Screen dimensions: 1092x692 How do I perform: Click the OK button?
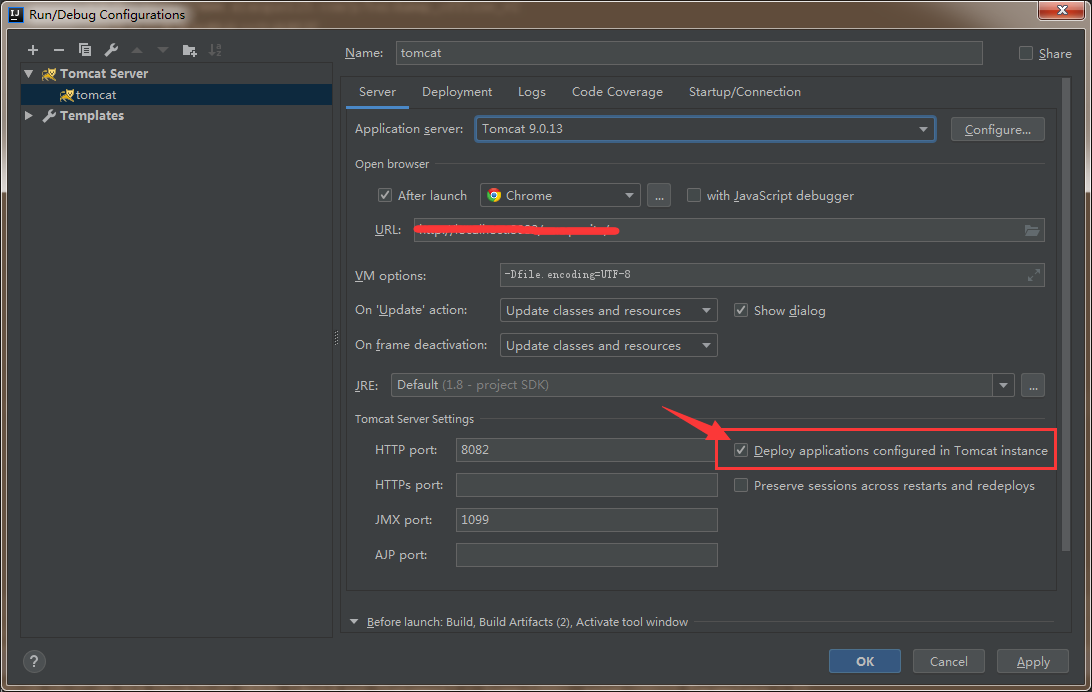pyautogui.click(x=864, y=661)
